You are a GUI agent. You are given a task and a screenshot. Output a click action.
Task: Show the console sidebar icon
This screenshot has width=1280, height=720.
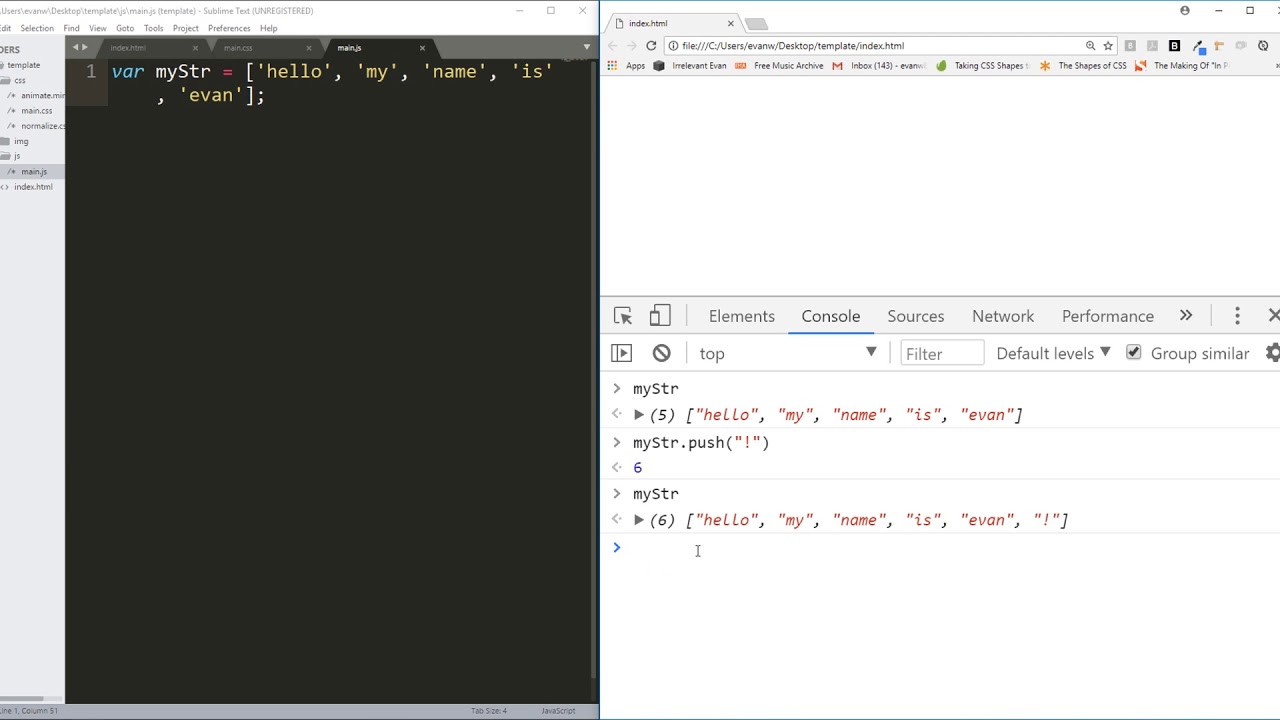click(x=622, y=353)
